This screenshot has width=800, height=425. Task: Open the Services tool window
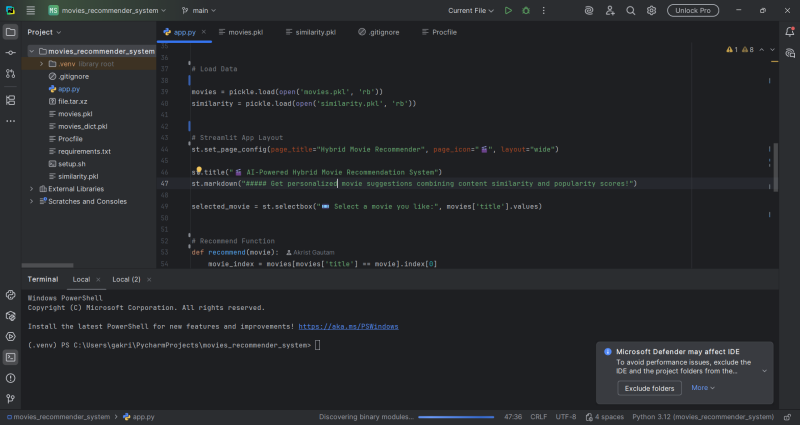tap(10, 336)
